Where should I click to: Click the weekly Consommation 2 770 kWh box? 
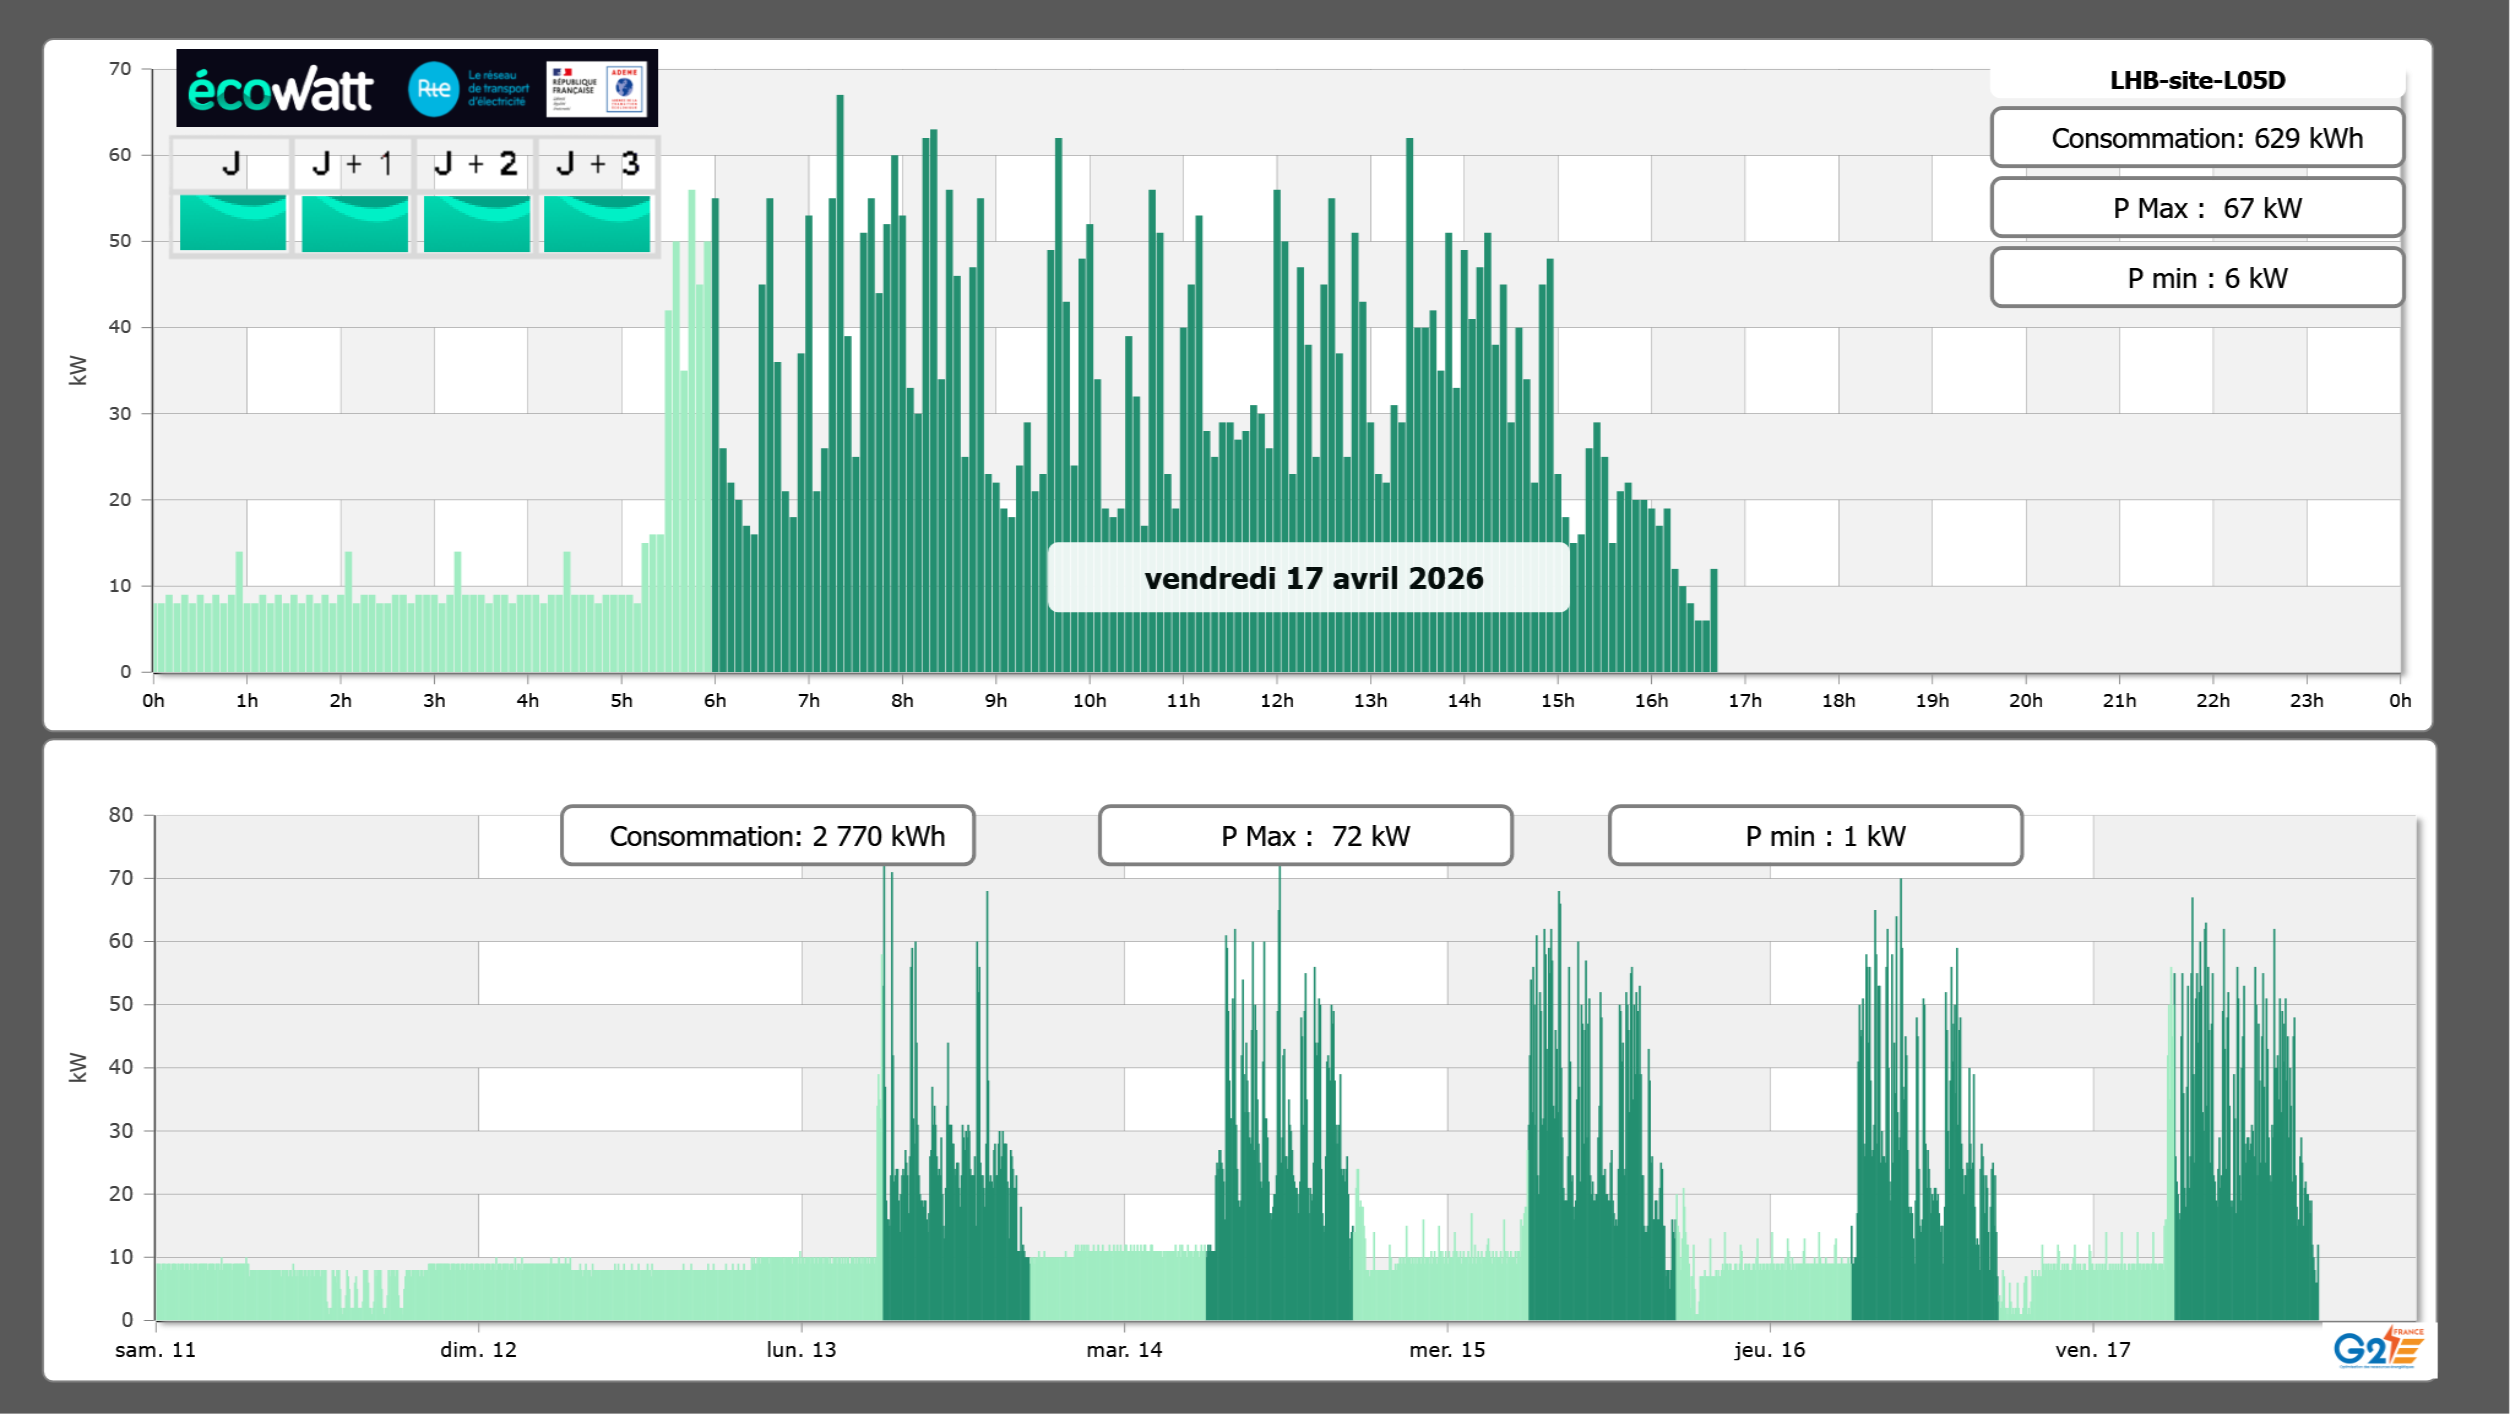tap(768, 836)
